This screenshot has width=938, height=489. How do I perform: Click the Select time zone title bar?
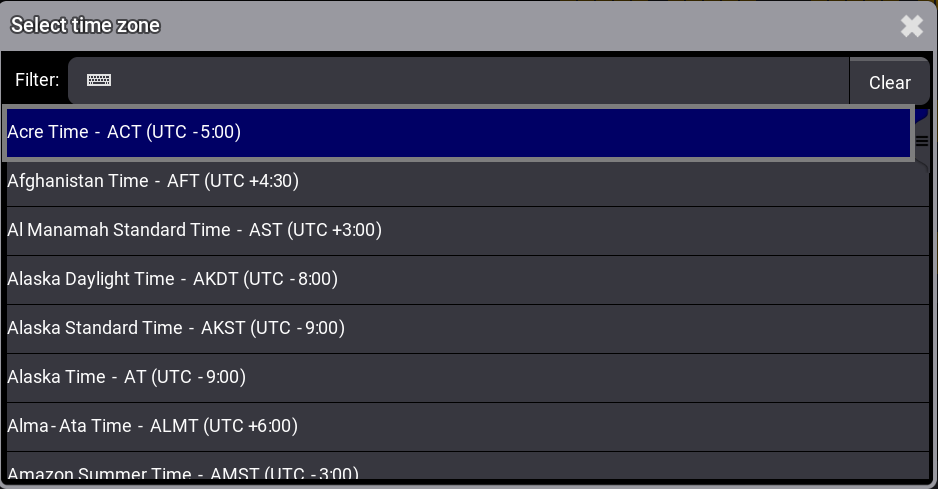(449, 26)
